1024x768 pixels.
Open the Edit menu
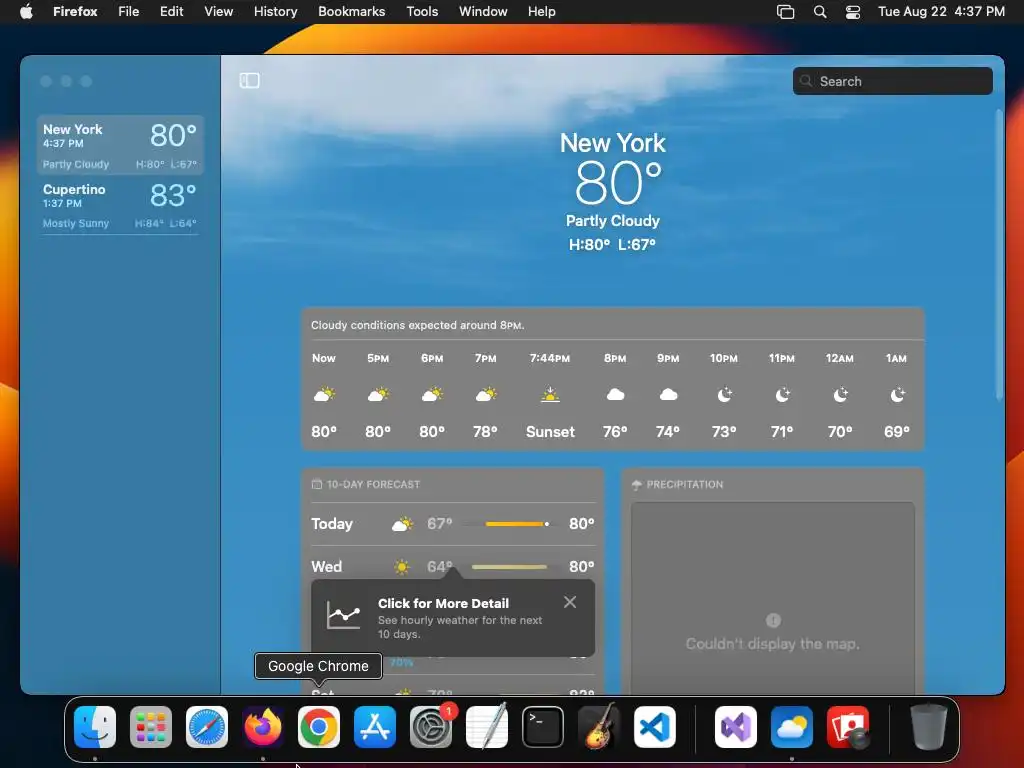[172, 11]
